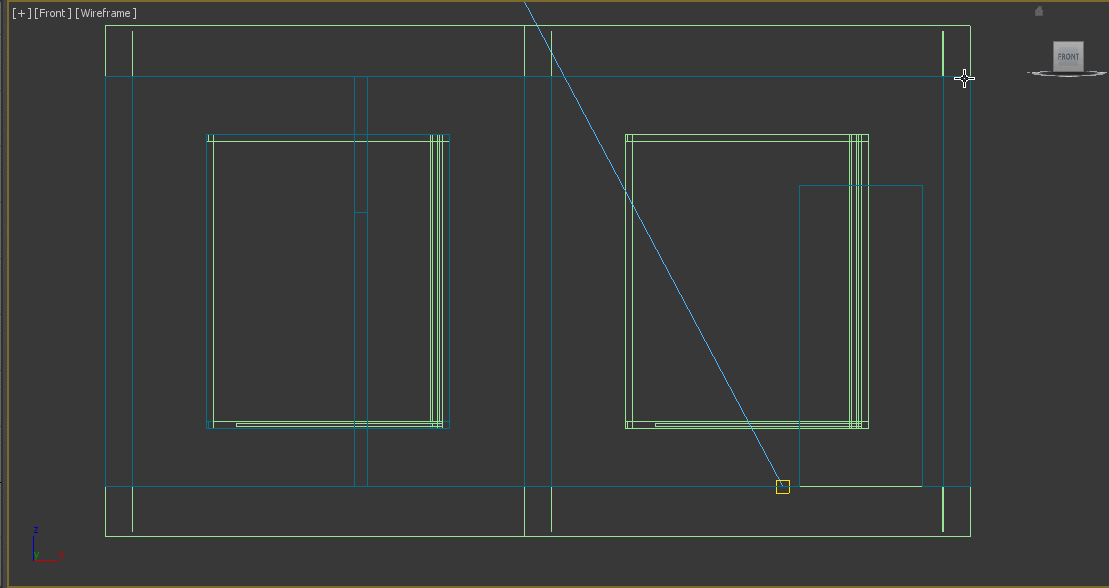This screenshot has width=1109, height=588.
Task: Select the right window's bottom sill
Action: point(750,425)
